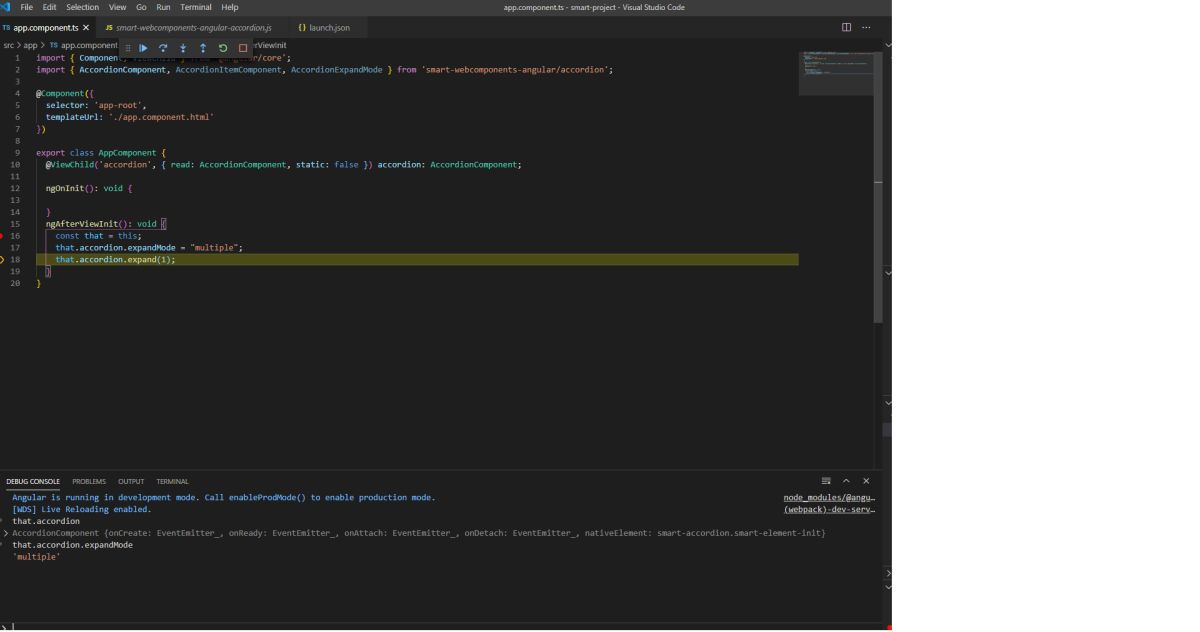Switch to smart-webcomponents-angular-accordion.js tab
The width and height of the screenshot is (1200, 632).
194,27
